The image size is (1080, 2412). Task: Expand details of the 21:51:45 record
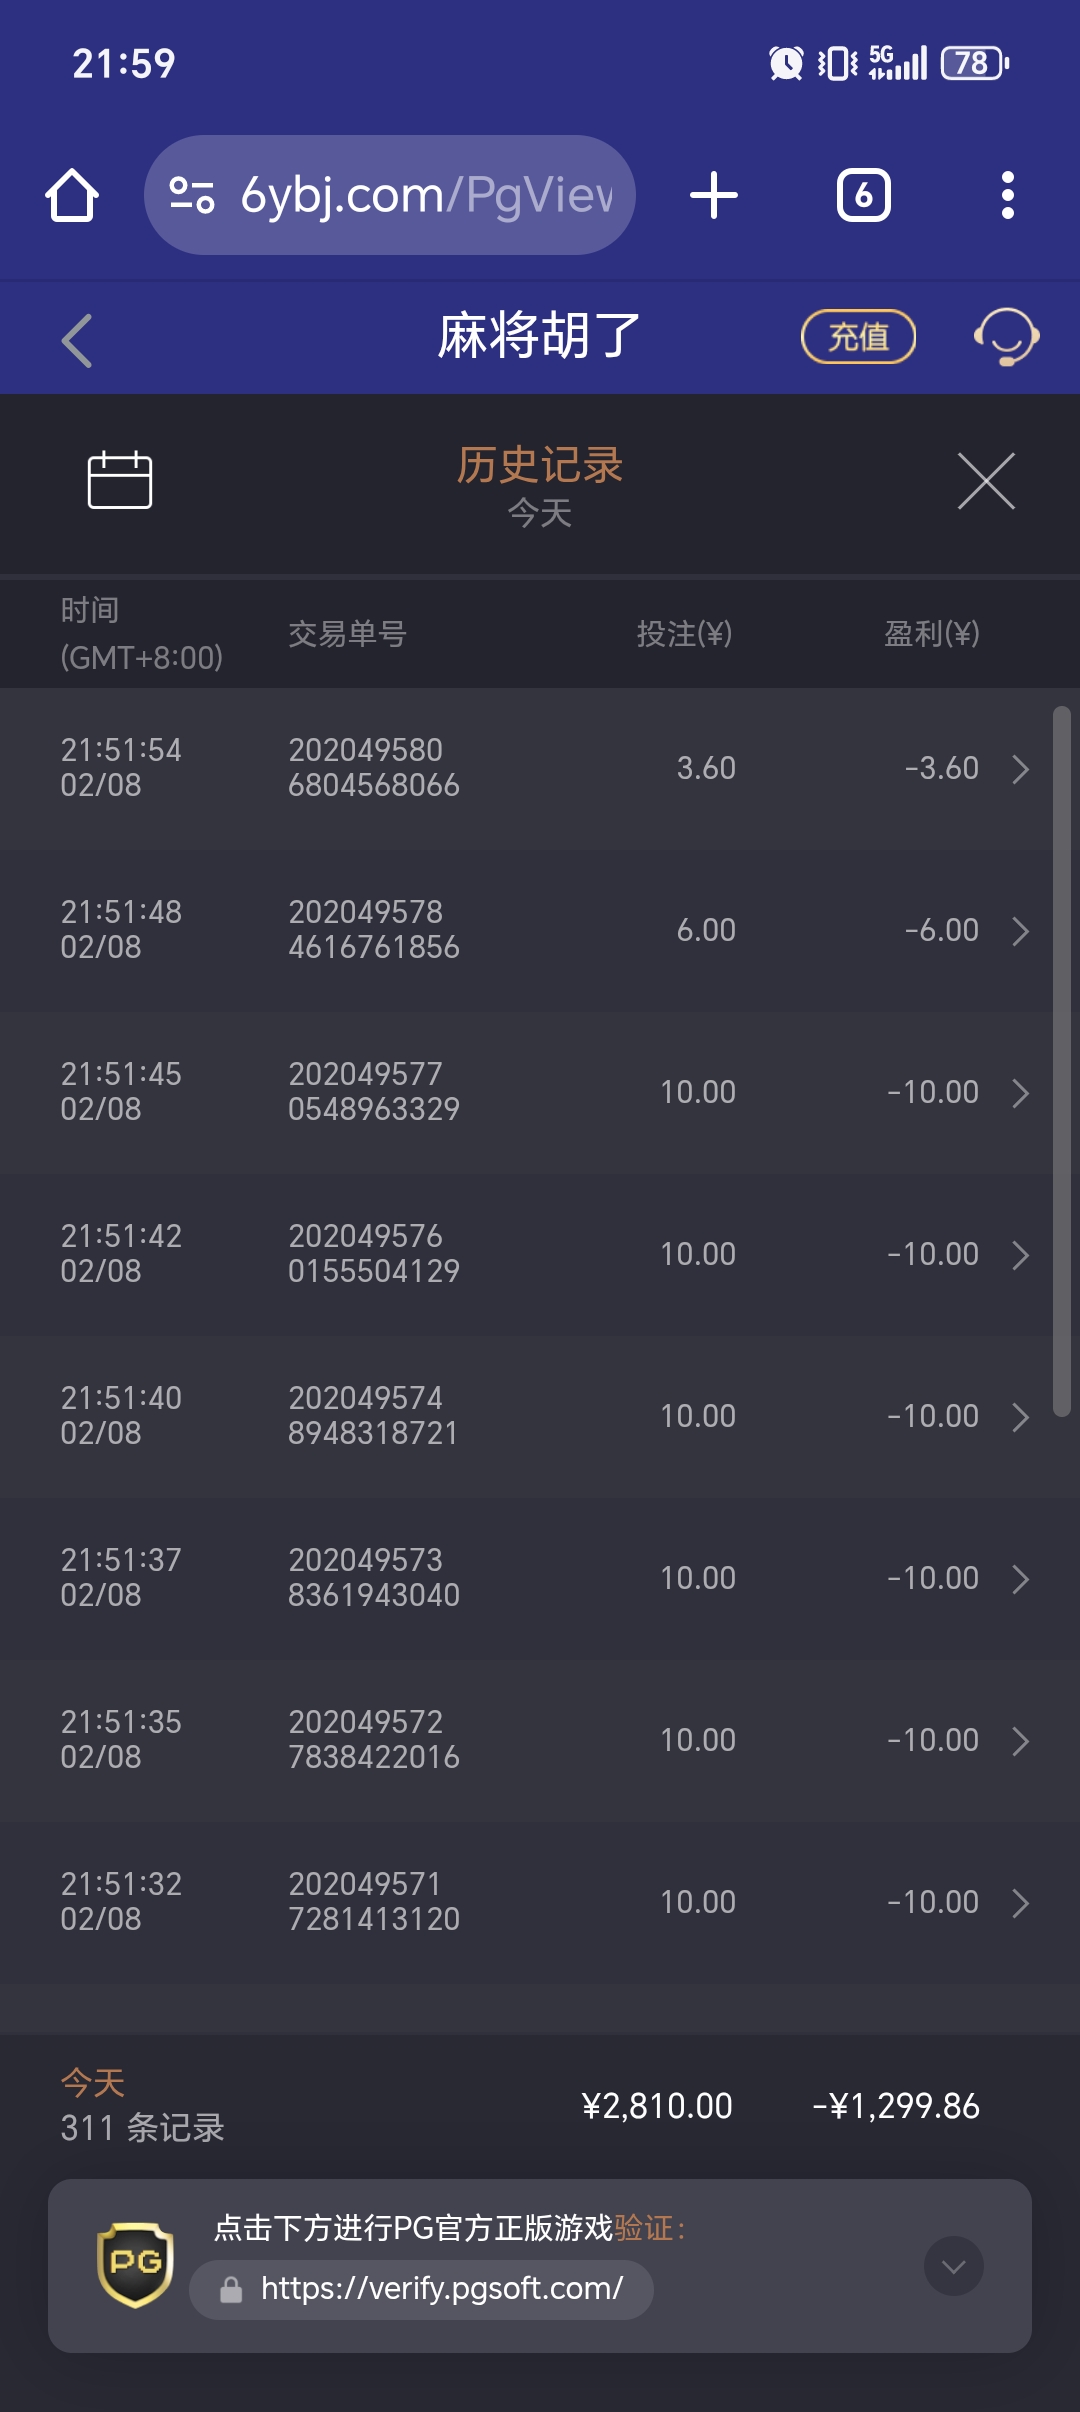pos(1020,1093)
